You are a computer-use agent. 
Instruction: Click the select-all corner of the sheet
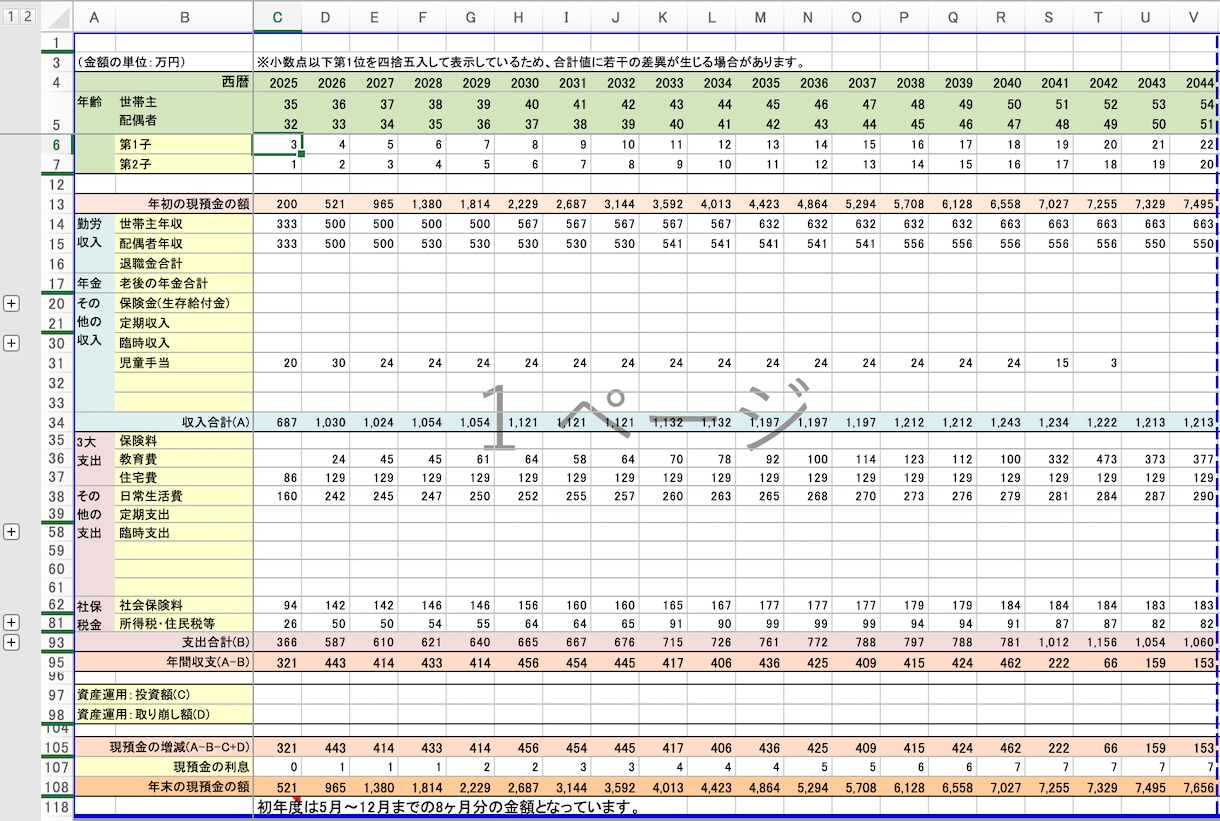click(x=57, y=16)
